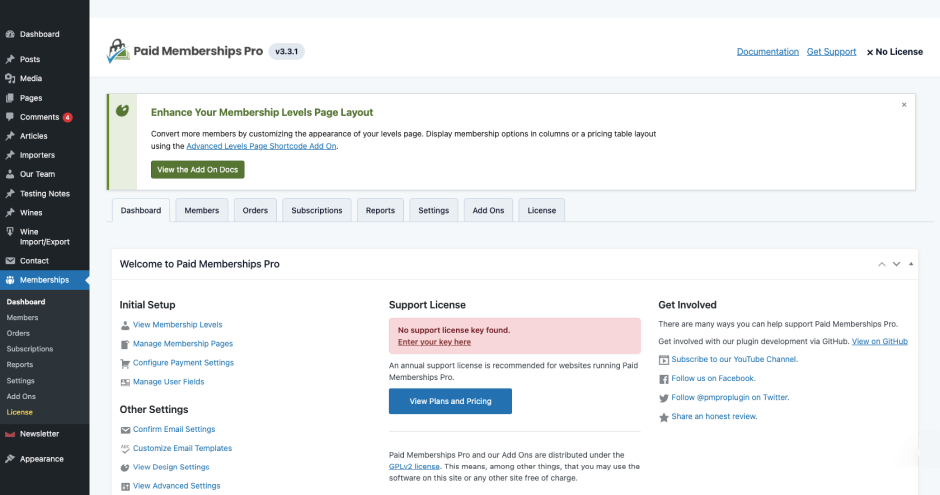Open Subscriptions in Memberships submenu
This screenshot has height=495, width=940.
[x=30, y=349]
